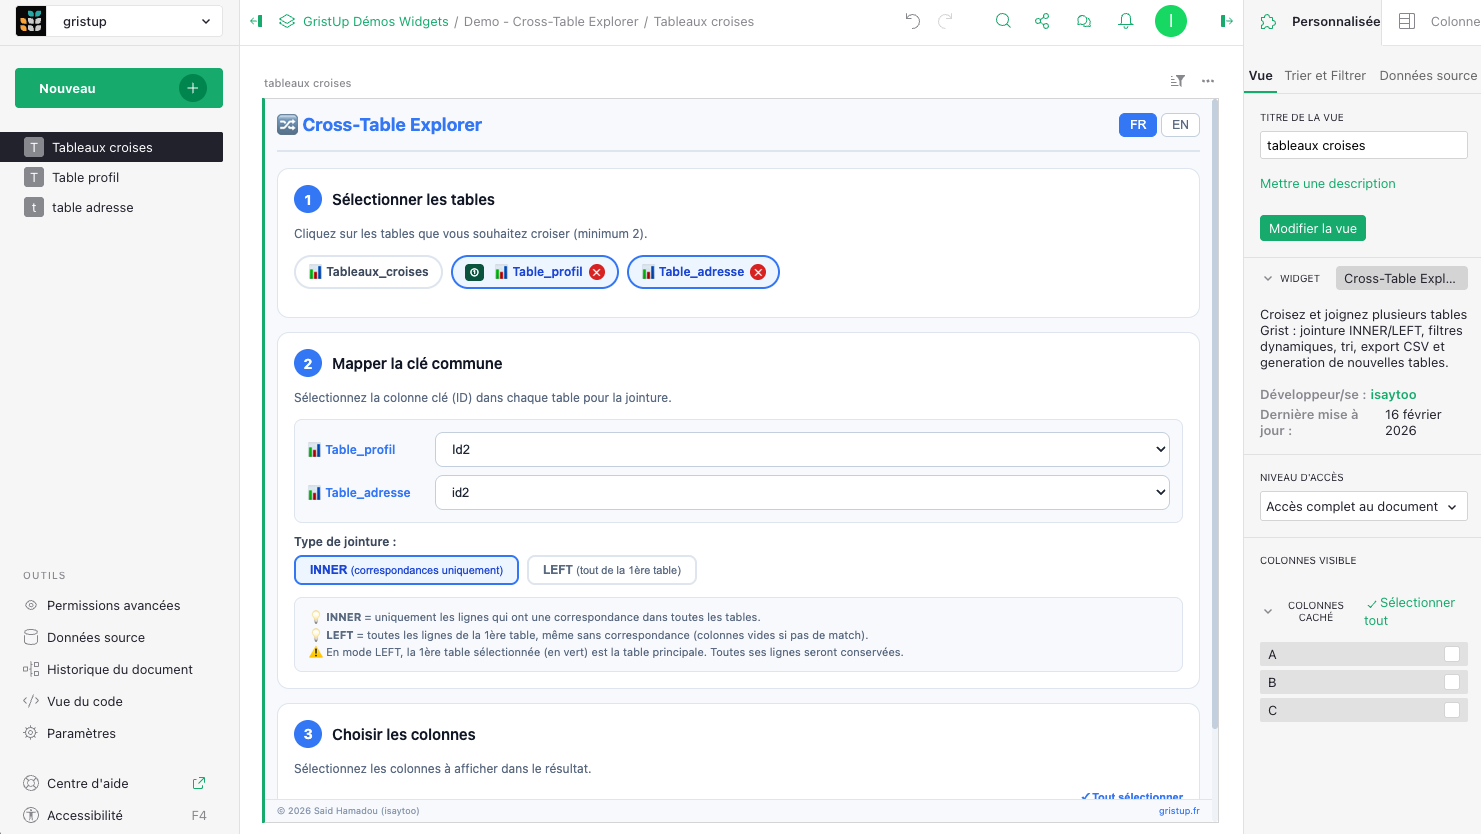Screen dimensions: 1481x834
Task: Open the Table_adresse key column dropdown
Action: (x=802, y=493)
